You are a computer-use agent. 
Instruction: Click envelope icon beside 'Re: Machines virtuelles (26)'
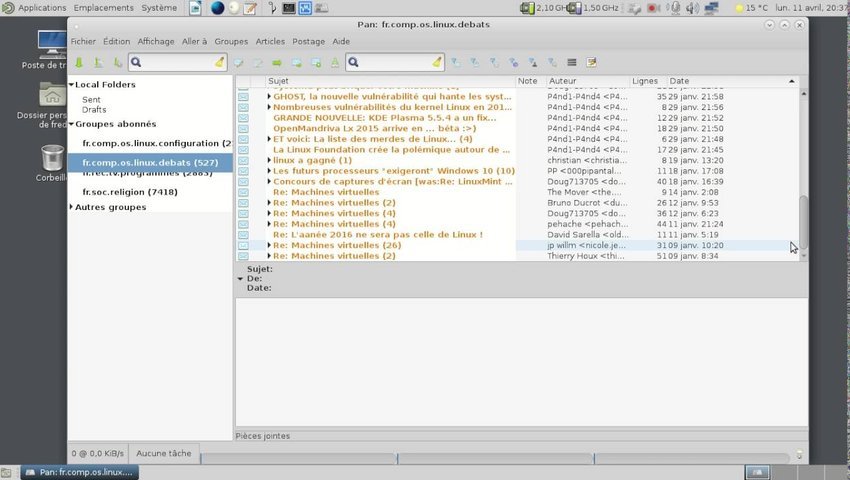(243, 245)
